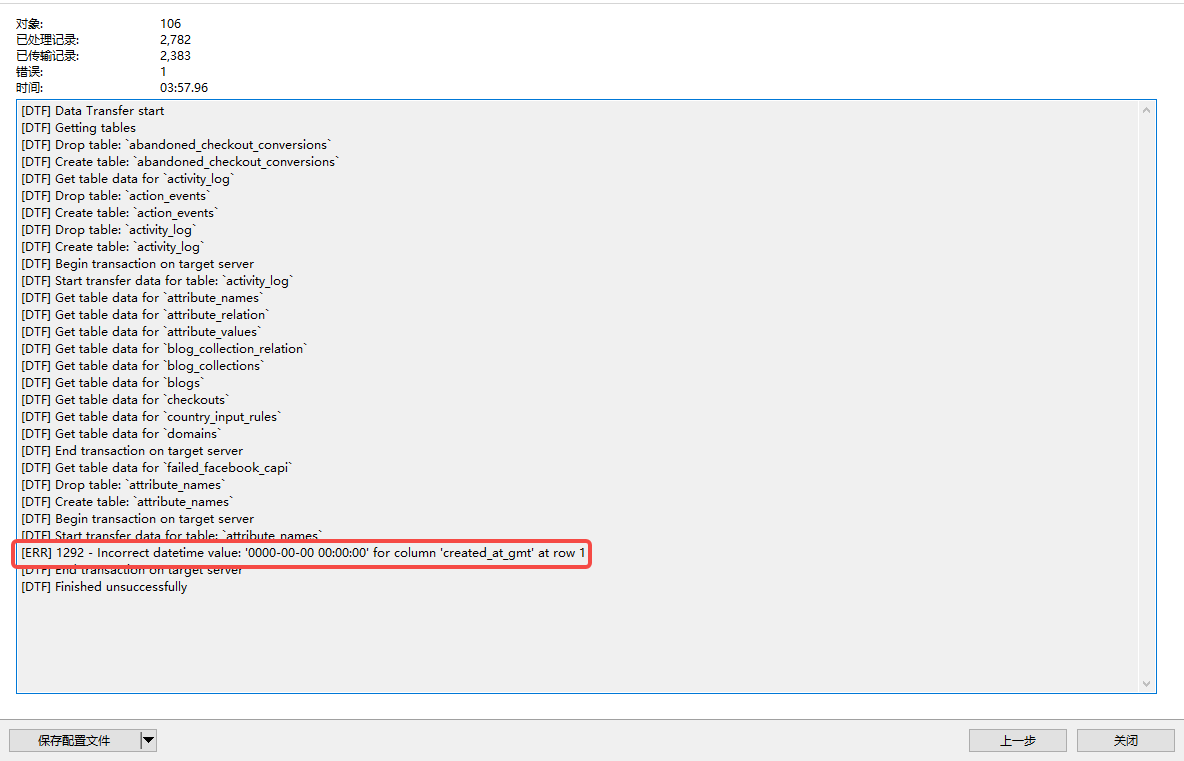Select 'Get table data for activity_log' line
The image size is (1184, 761).
[x=128, y=179]
